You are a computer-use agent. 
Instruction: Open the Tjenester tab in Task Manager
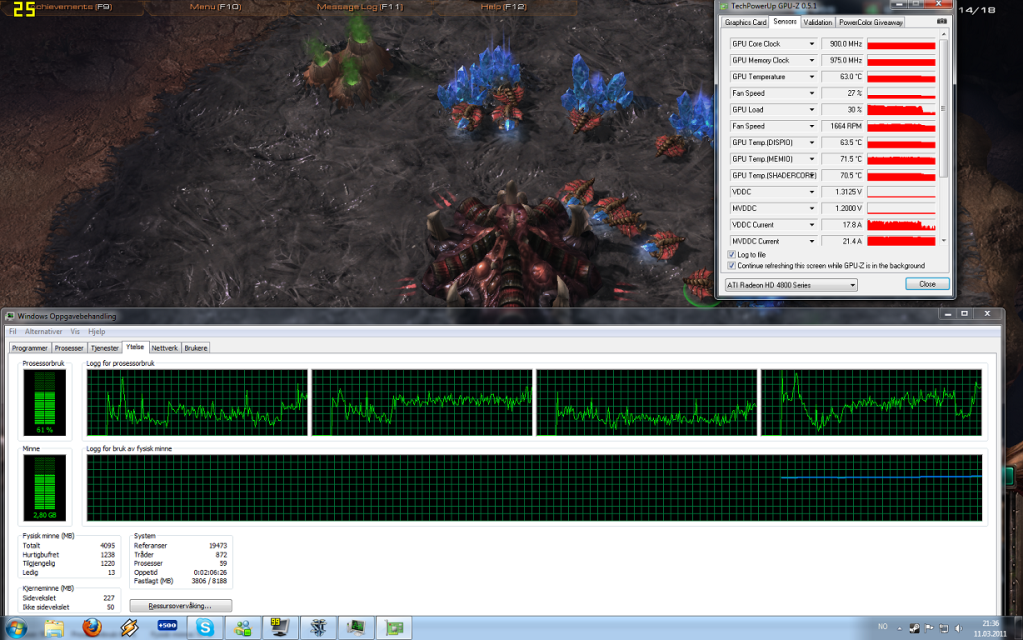(x=104, y=348)
